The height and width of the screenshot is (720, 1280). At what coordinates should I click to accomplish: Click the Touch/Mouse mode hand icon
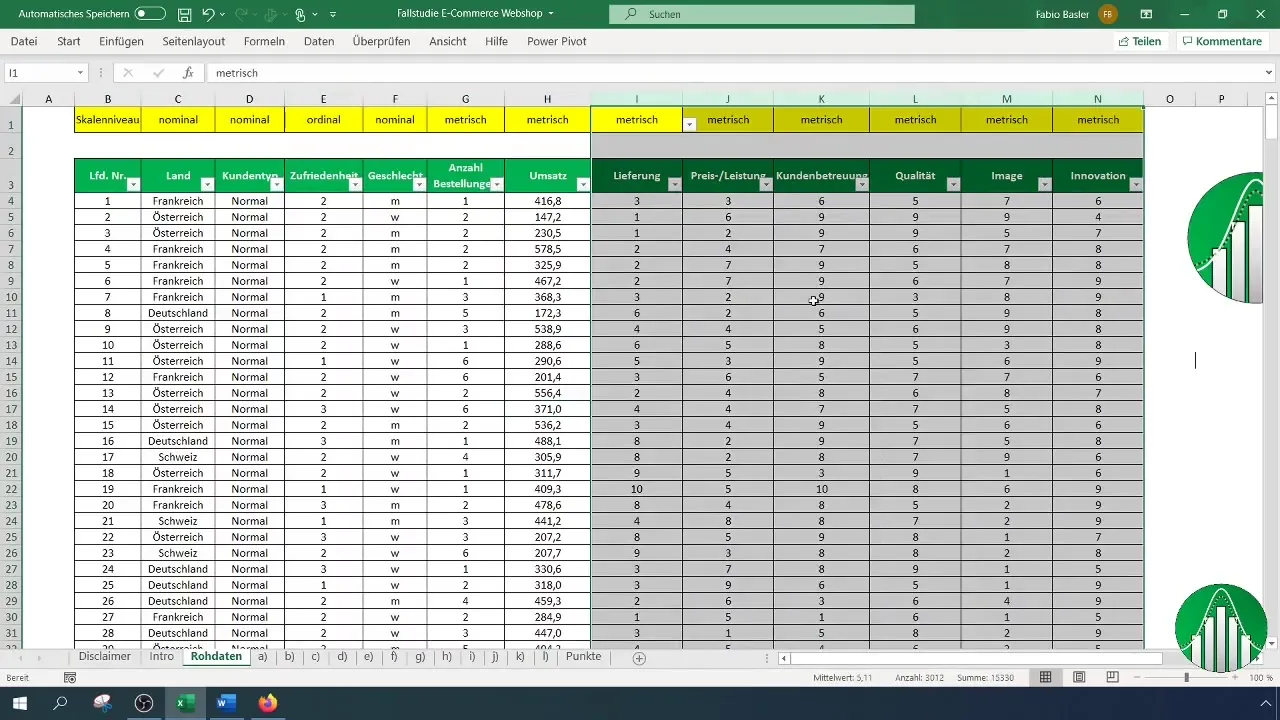299,14
